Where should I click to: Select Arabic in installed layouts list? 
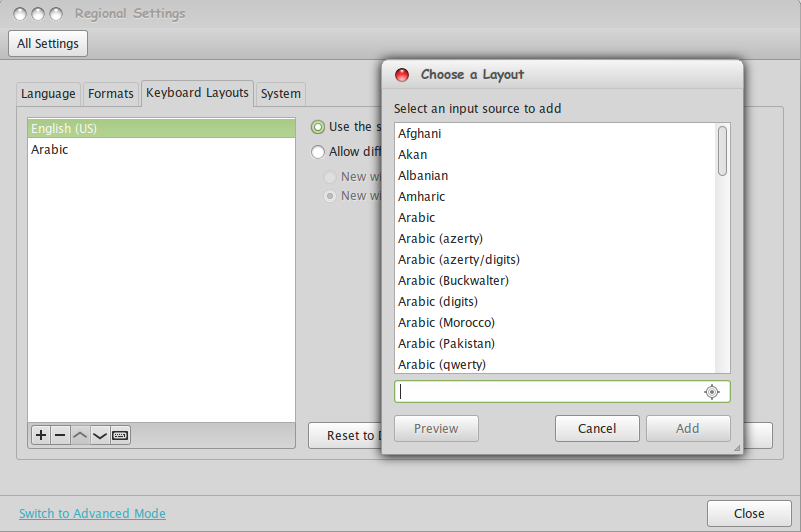pyautogui.click(x=161, y=150)
